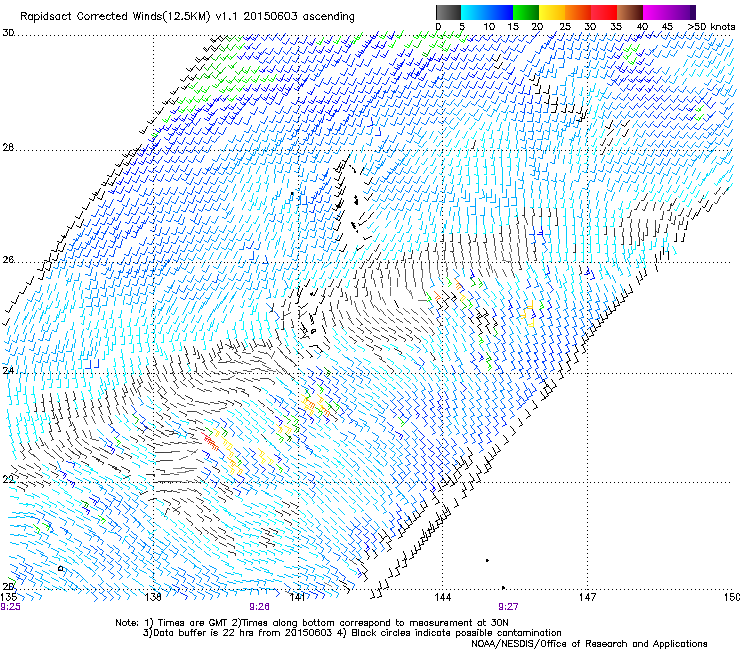The image size is (740, 650).
Task: Click the yellow 20-25 knots legend swatch
Action: [552, 12]
